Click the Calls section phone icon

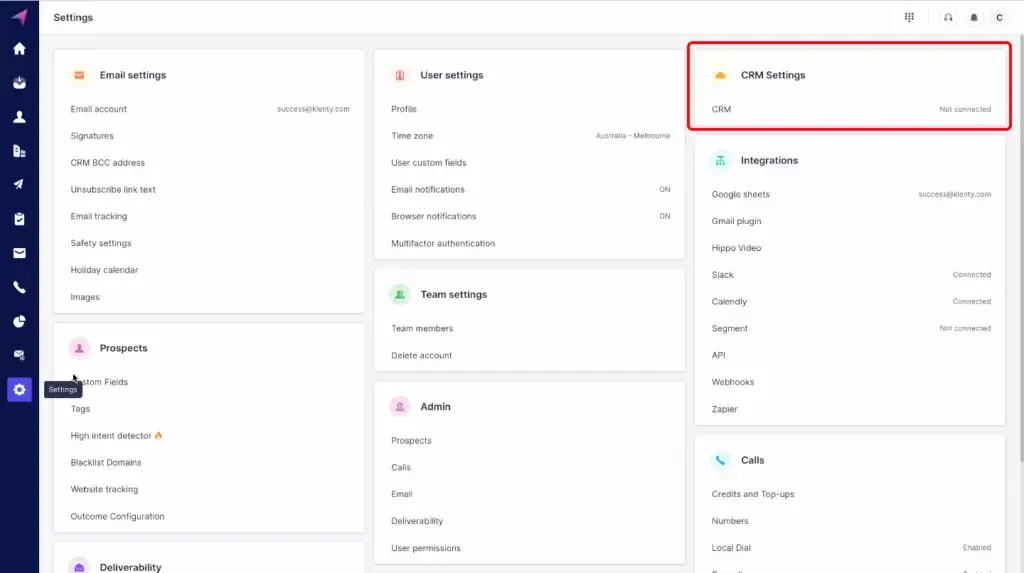point(720,461)
